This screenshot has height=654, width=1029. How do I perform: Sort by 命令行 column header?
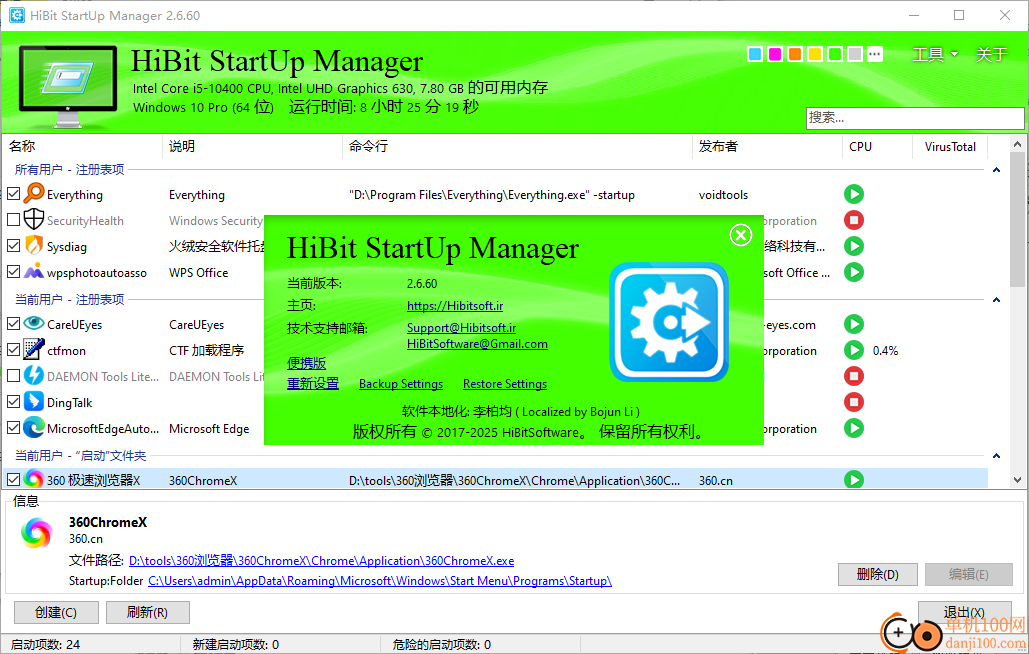pos(516,146)
